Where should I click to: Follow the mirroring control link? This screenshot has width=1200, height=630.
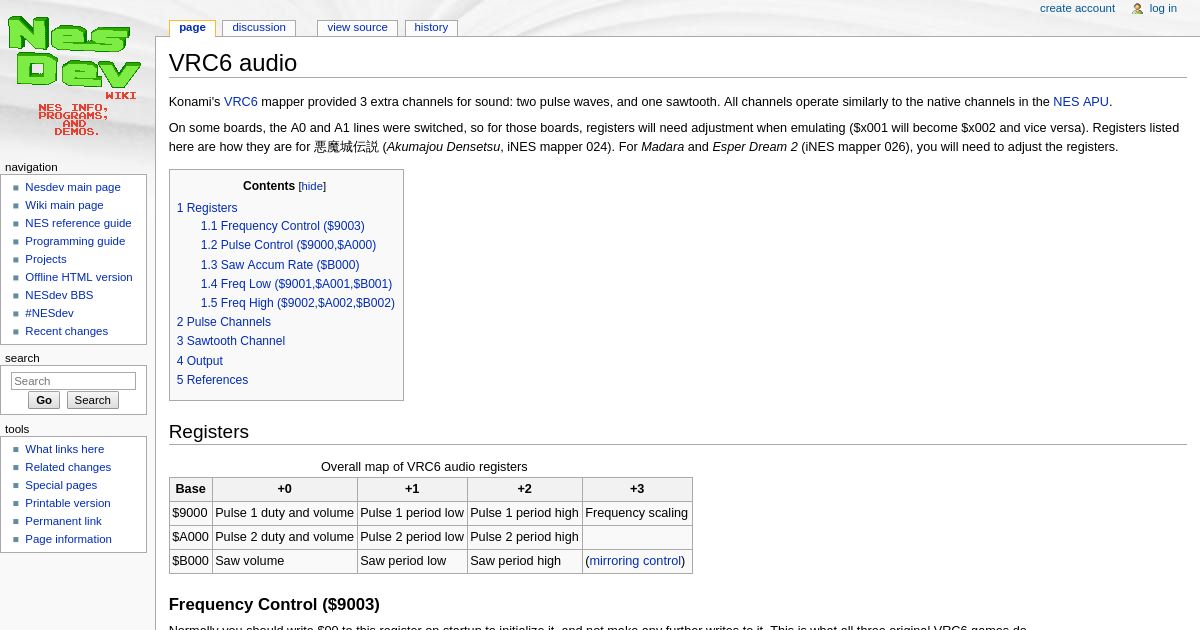tap(635, 561)
